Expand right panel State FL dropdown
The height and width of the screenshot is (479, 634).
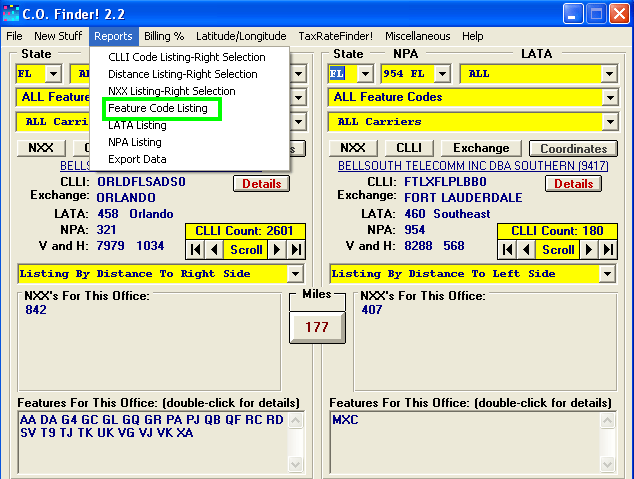[x=365, y=74]
